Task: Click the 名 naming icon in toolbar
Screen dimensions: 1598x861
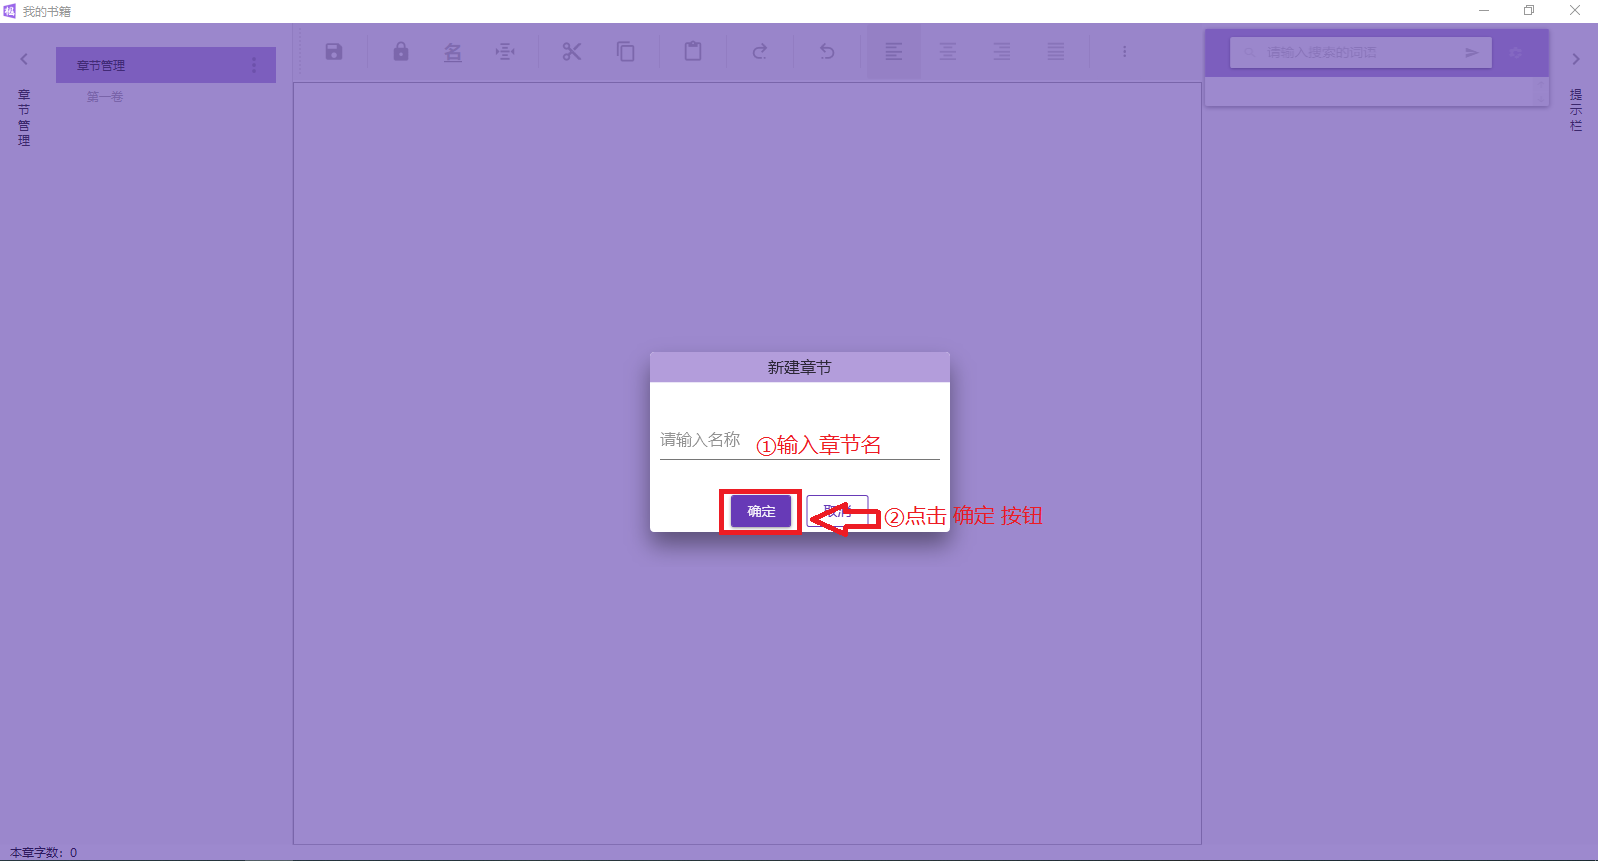Action: [x=453, y=52]
